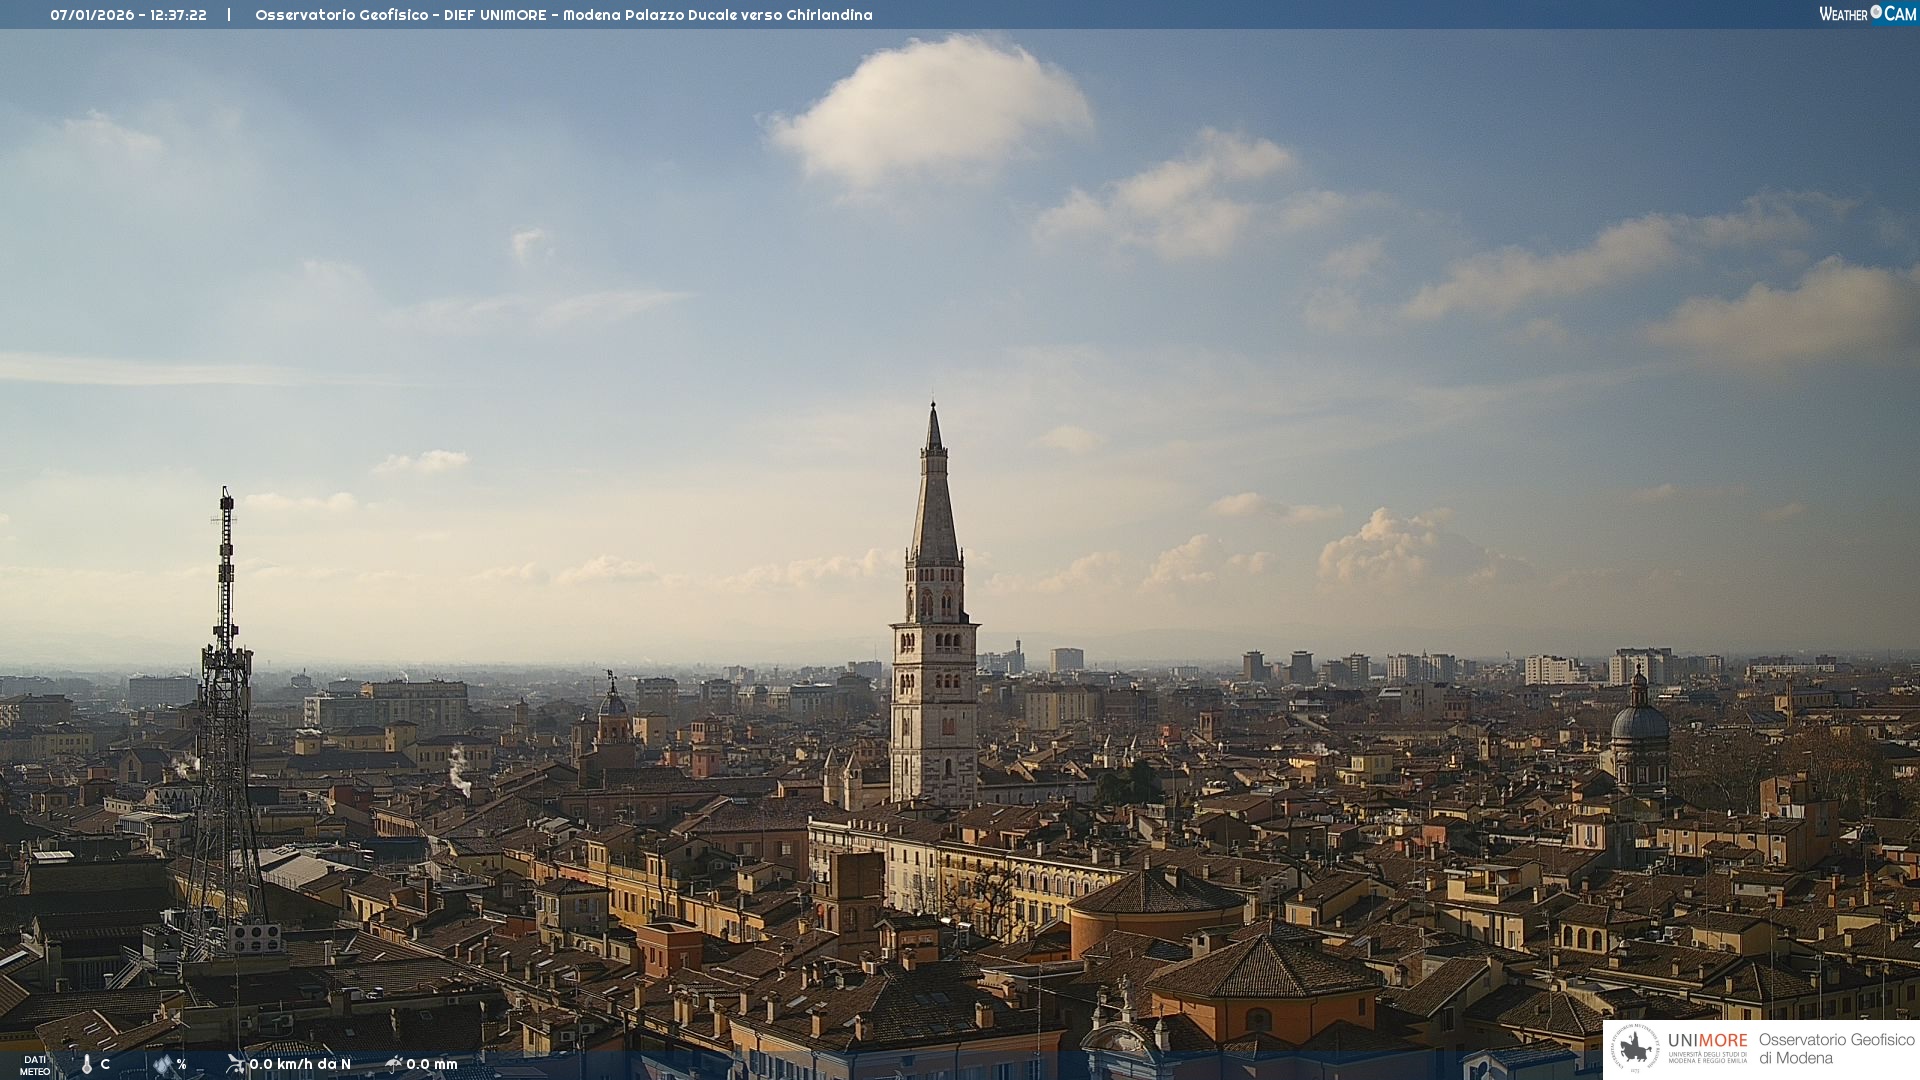Click the lattice antenna tower
1920x1080 pixels.
point(225,720)
